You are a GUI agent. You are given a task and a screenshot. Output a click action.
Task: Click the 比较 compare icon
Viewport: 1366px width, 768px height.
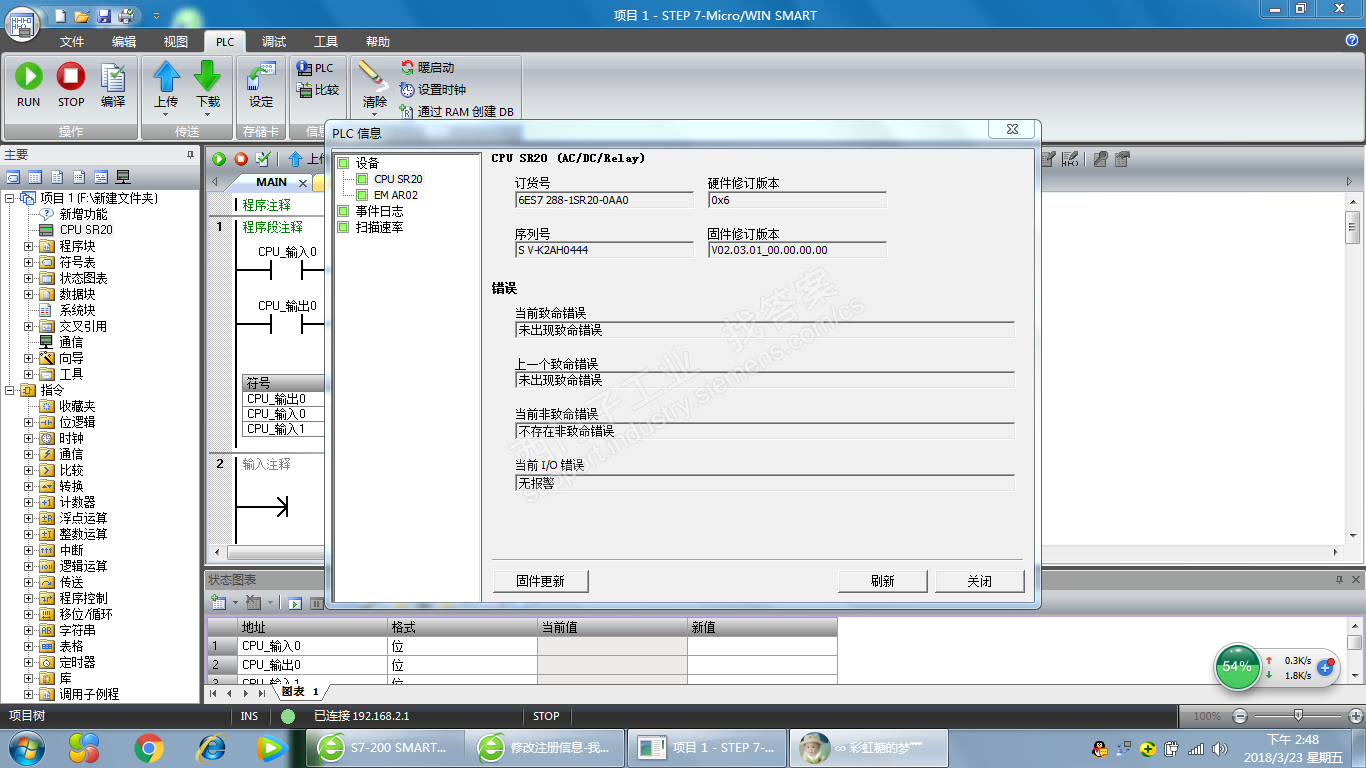pyautogui.click(x=318, y=90)
